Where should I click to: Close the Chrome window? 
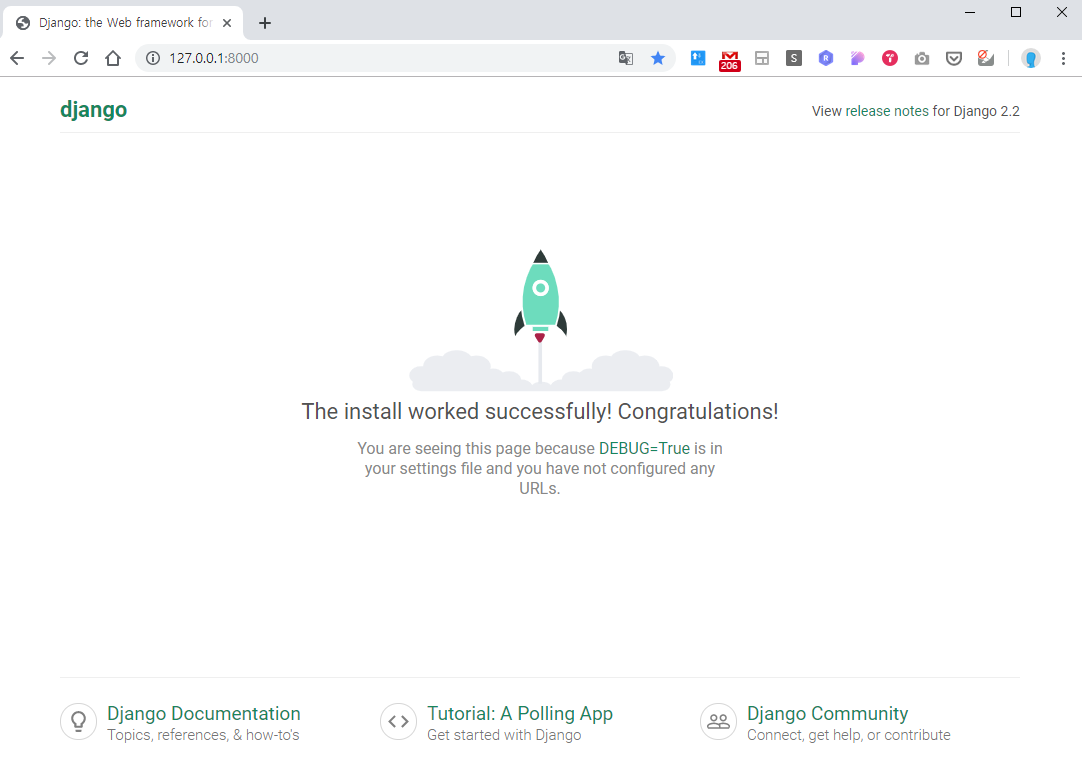click(x=1062, y=12)
